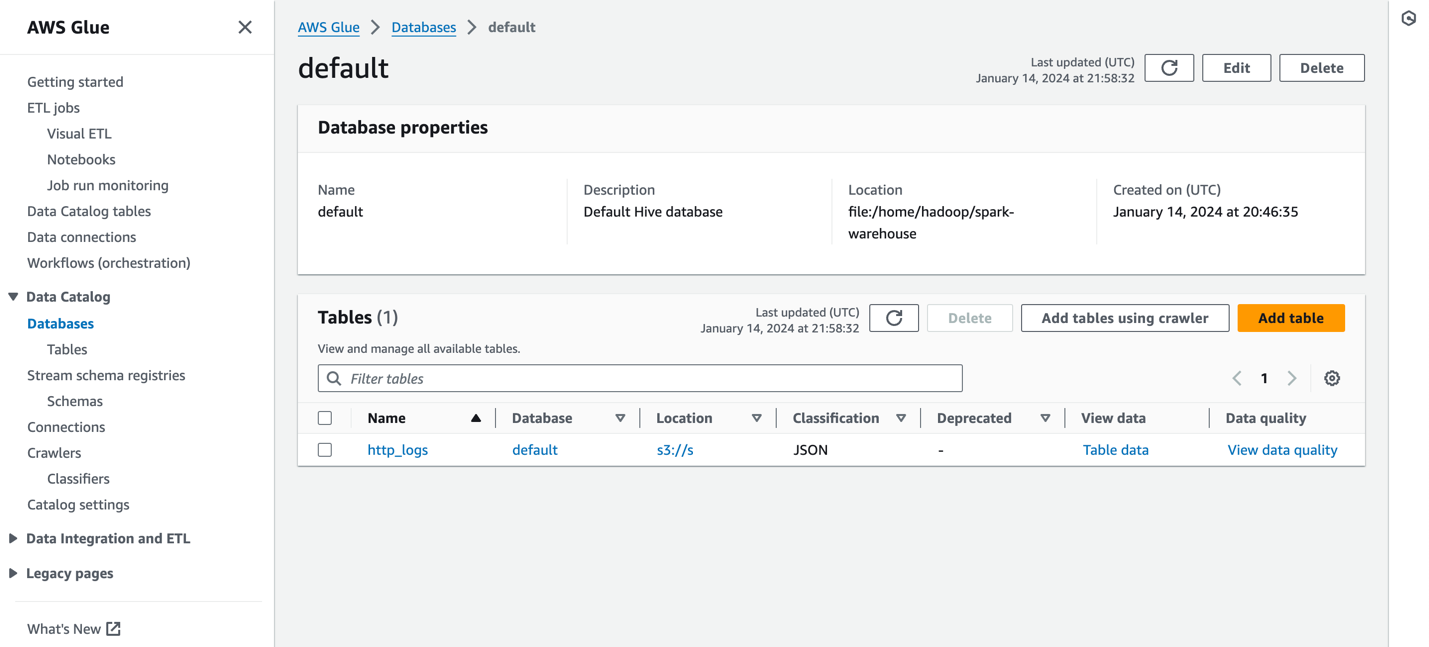Collapse the Data Catalog section

click(13, 297)
